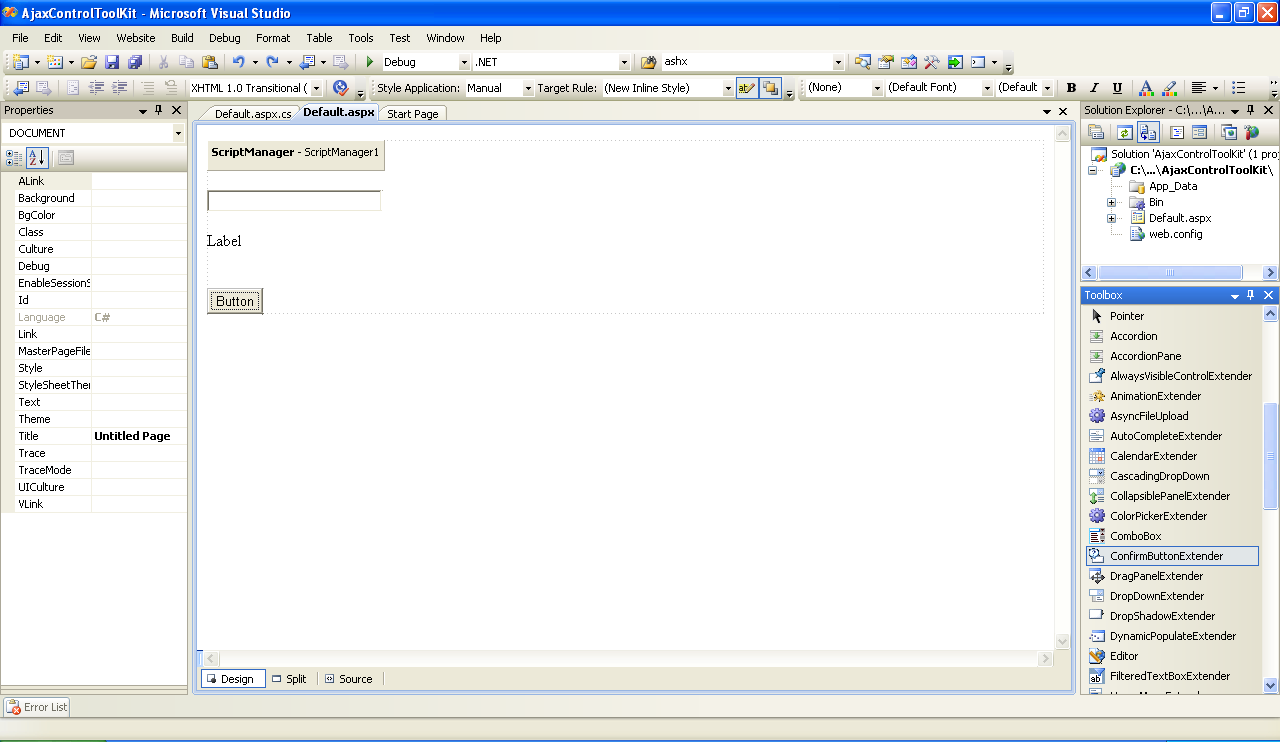
Task: Open the .NET platform dropdown
Action: [624, 62]
